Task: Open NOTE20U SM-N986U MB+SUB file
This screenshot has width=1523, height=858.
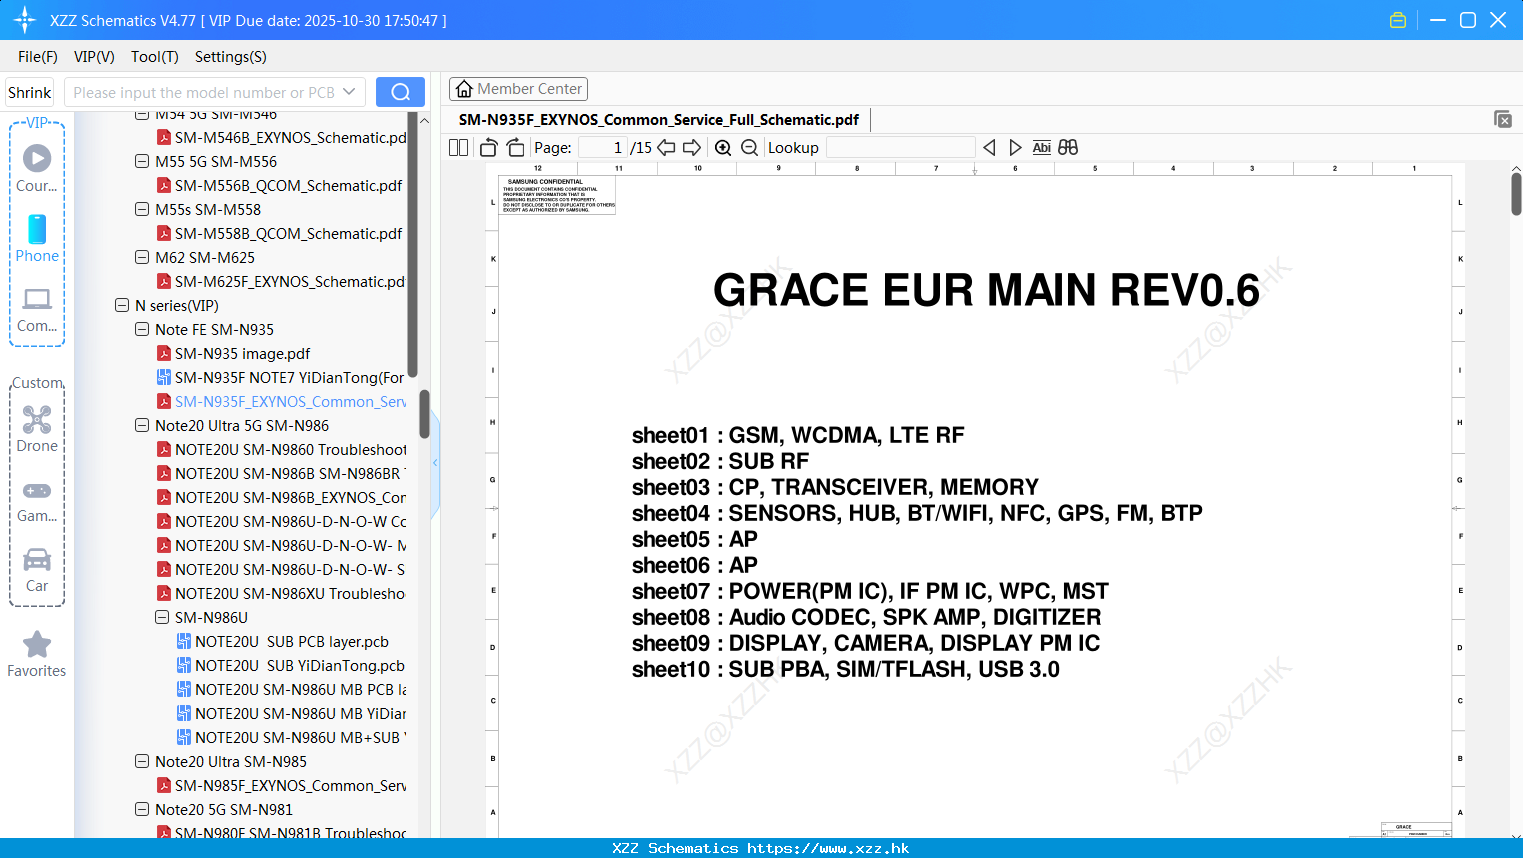Action: pyautogui.click(x=292, y=737)
